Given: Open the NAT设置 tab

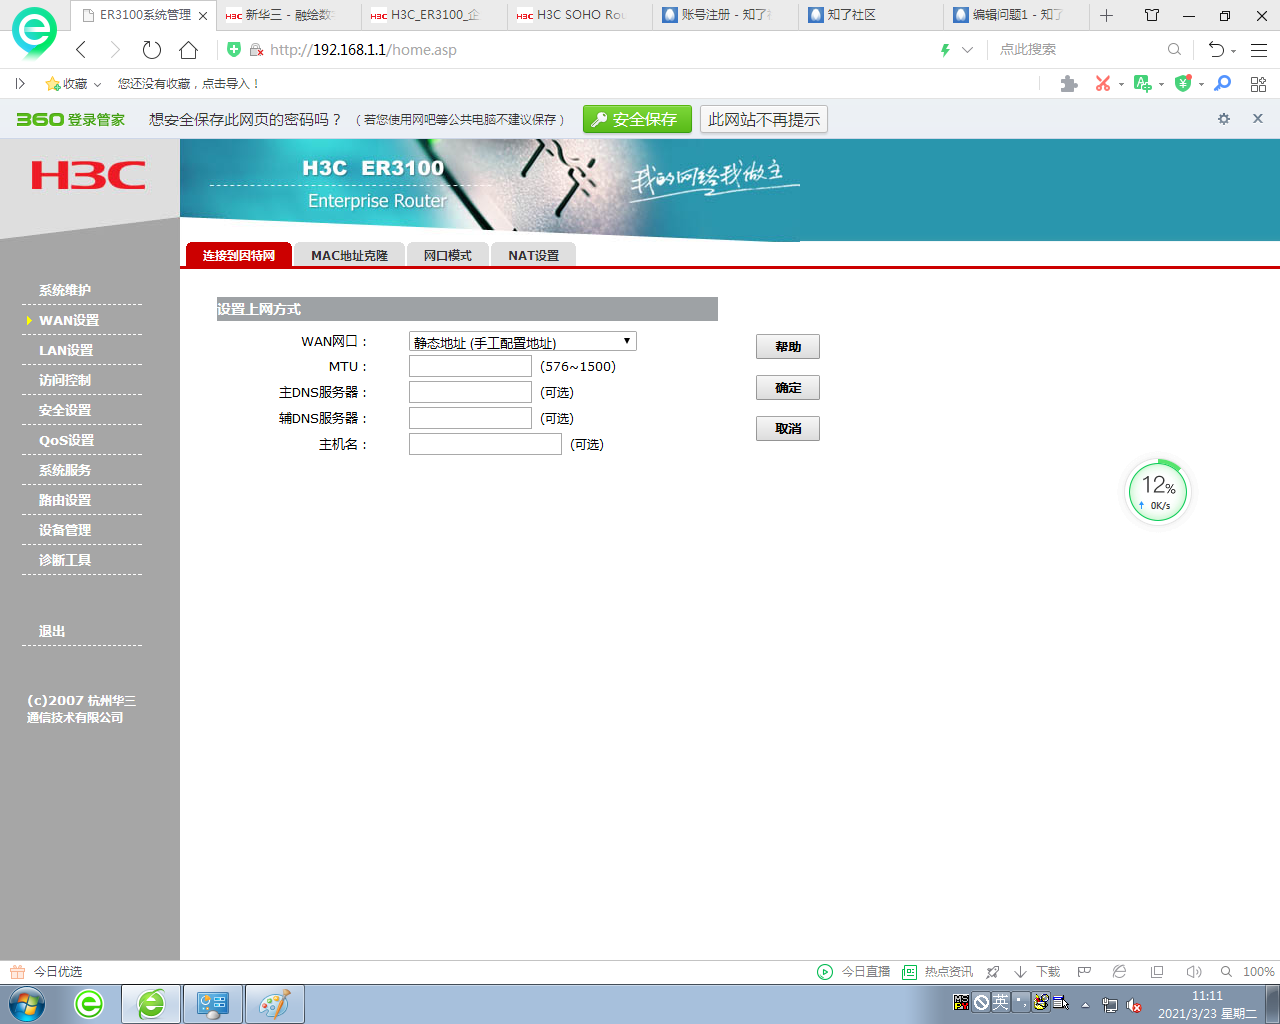Looking at the screenshot, I should tap(533, 256).
